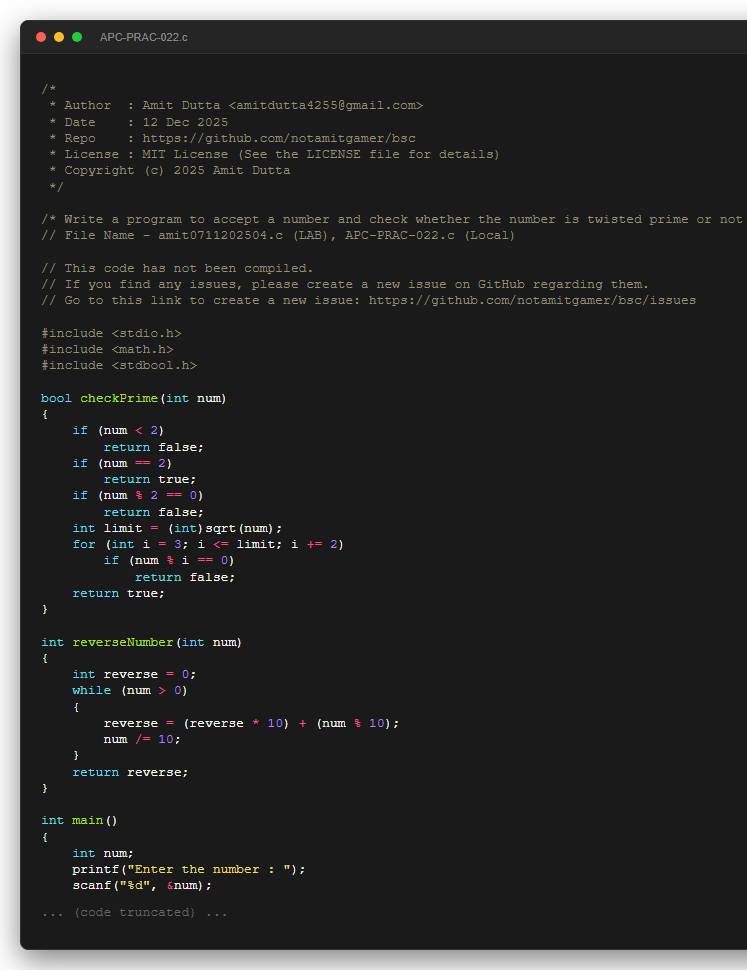Click the #include <stdbool.h> line
The image size is (747, 970).
[119, 365]
